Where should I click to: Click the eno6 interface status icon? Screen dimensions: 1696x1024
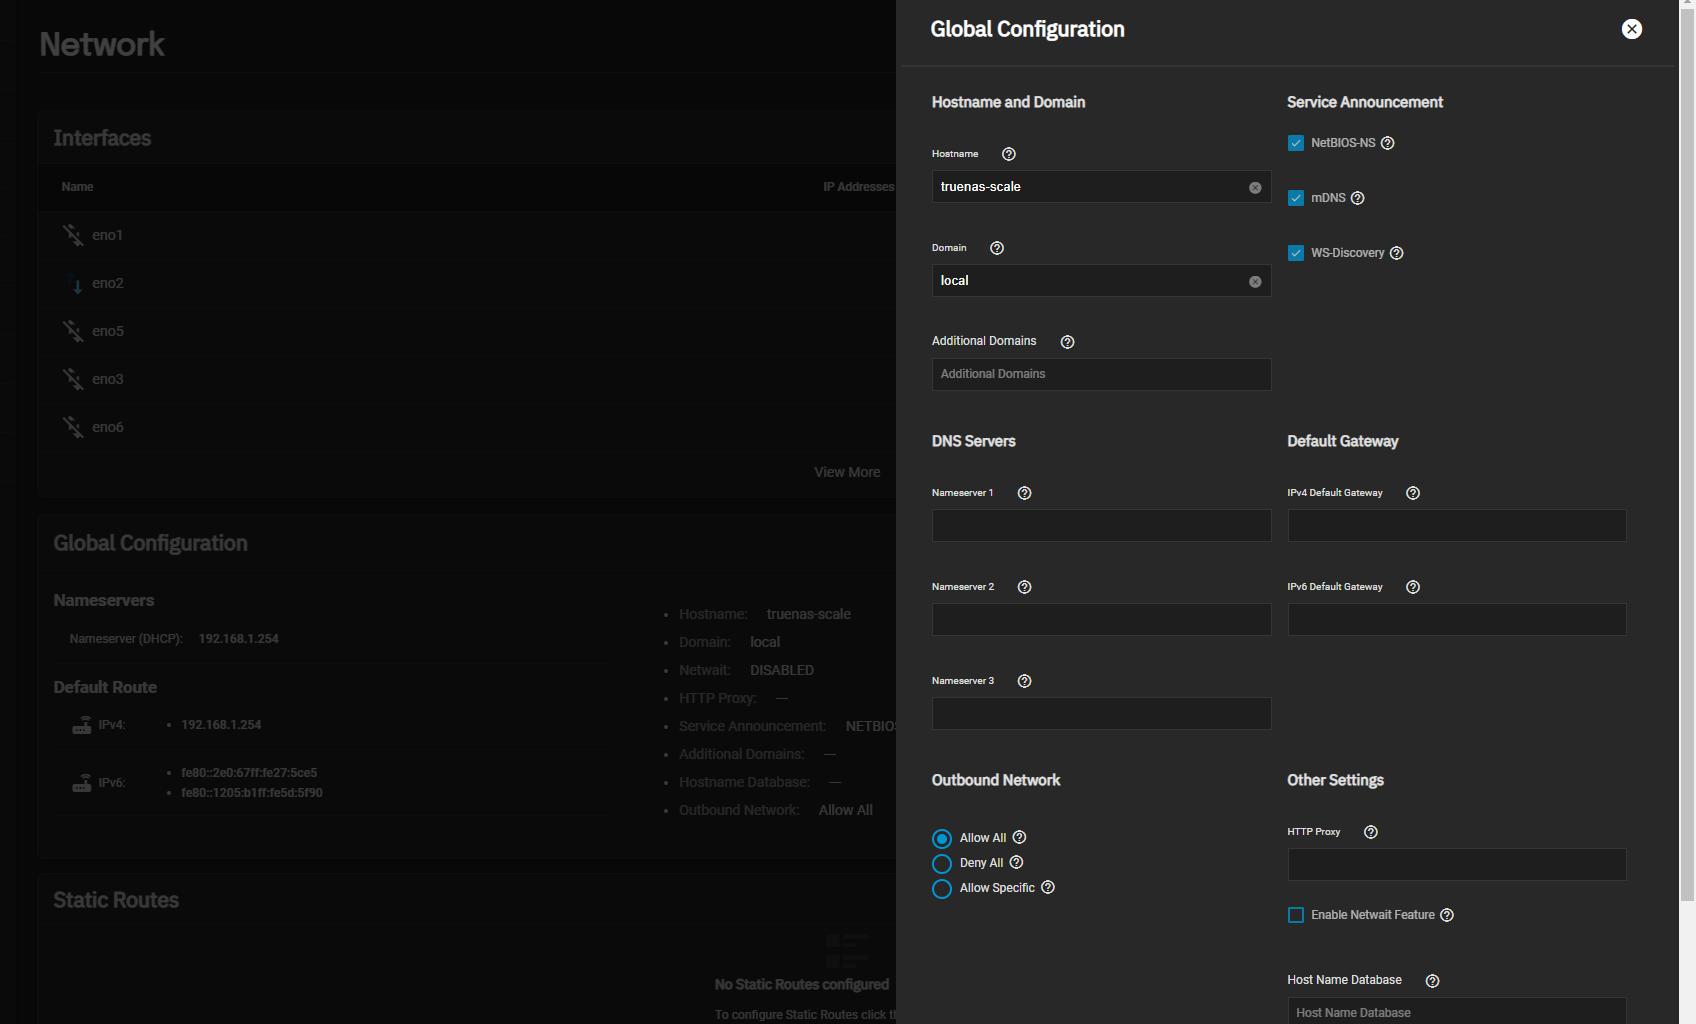click(73, 427)
